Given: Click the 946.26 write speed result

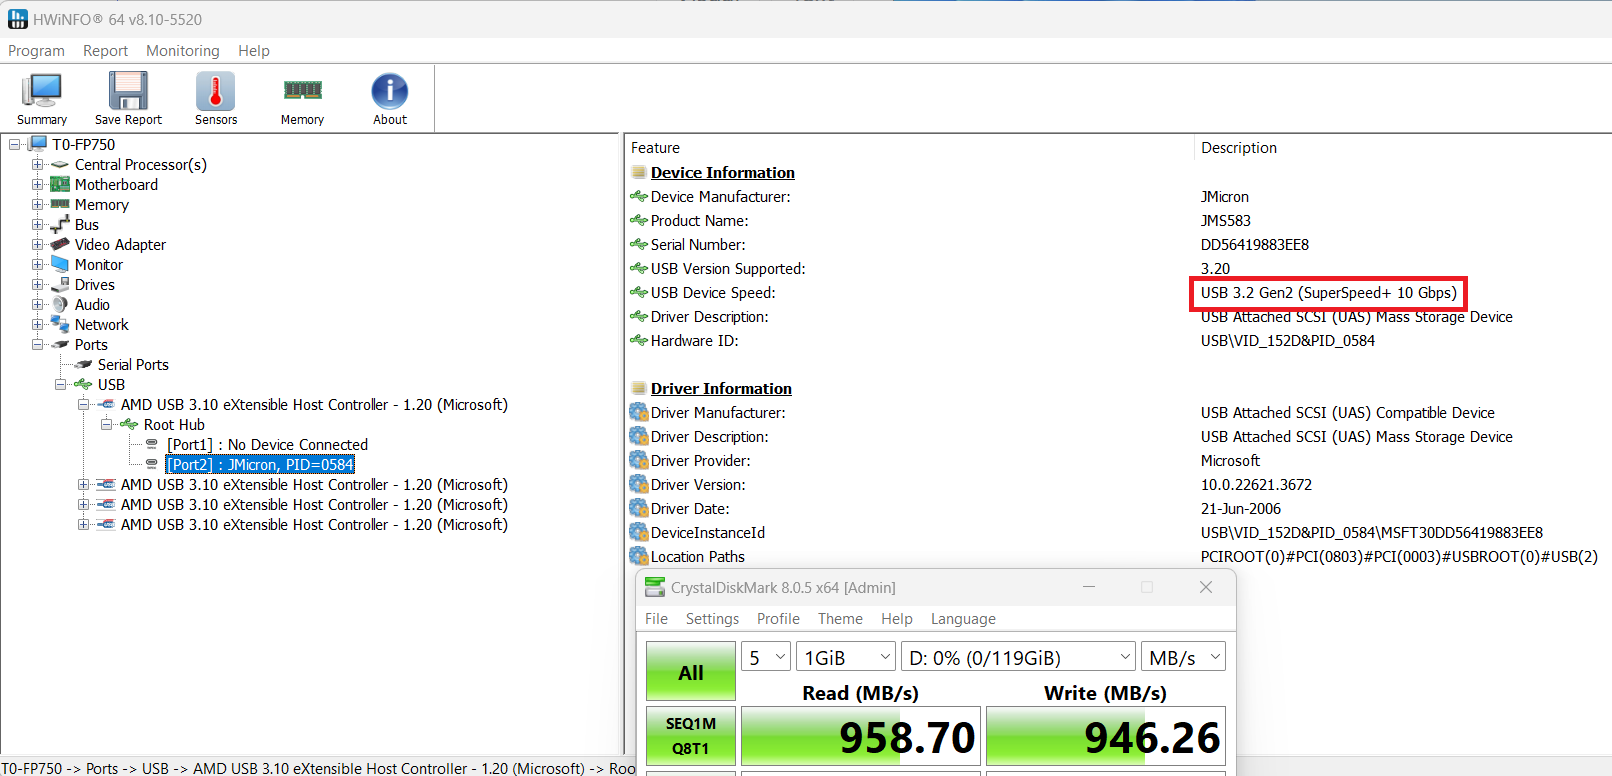Looking at the screenshot, I should (1106, 736).
